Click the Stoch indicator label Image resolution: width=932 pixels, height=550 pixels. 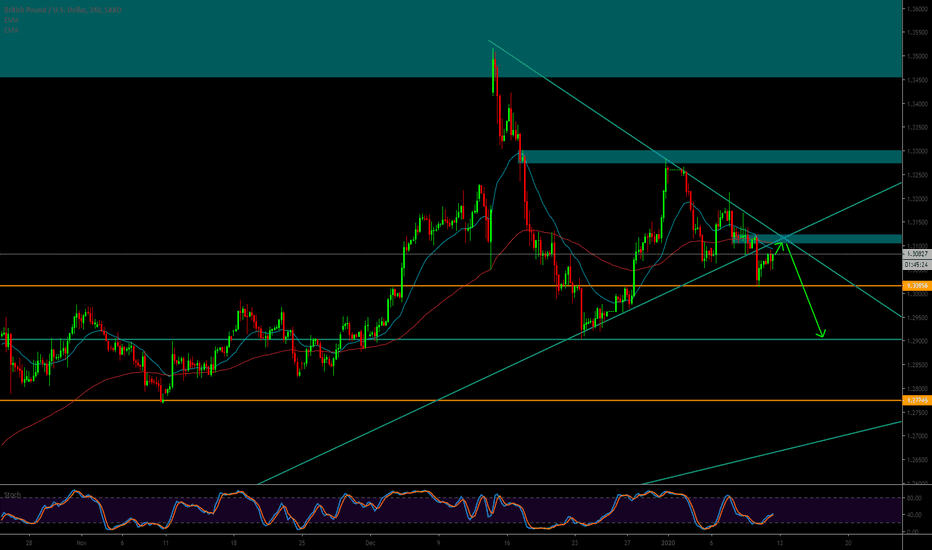13,493
